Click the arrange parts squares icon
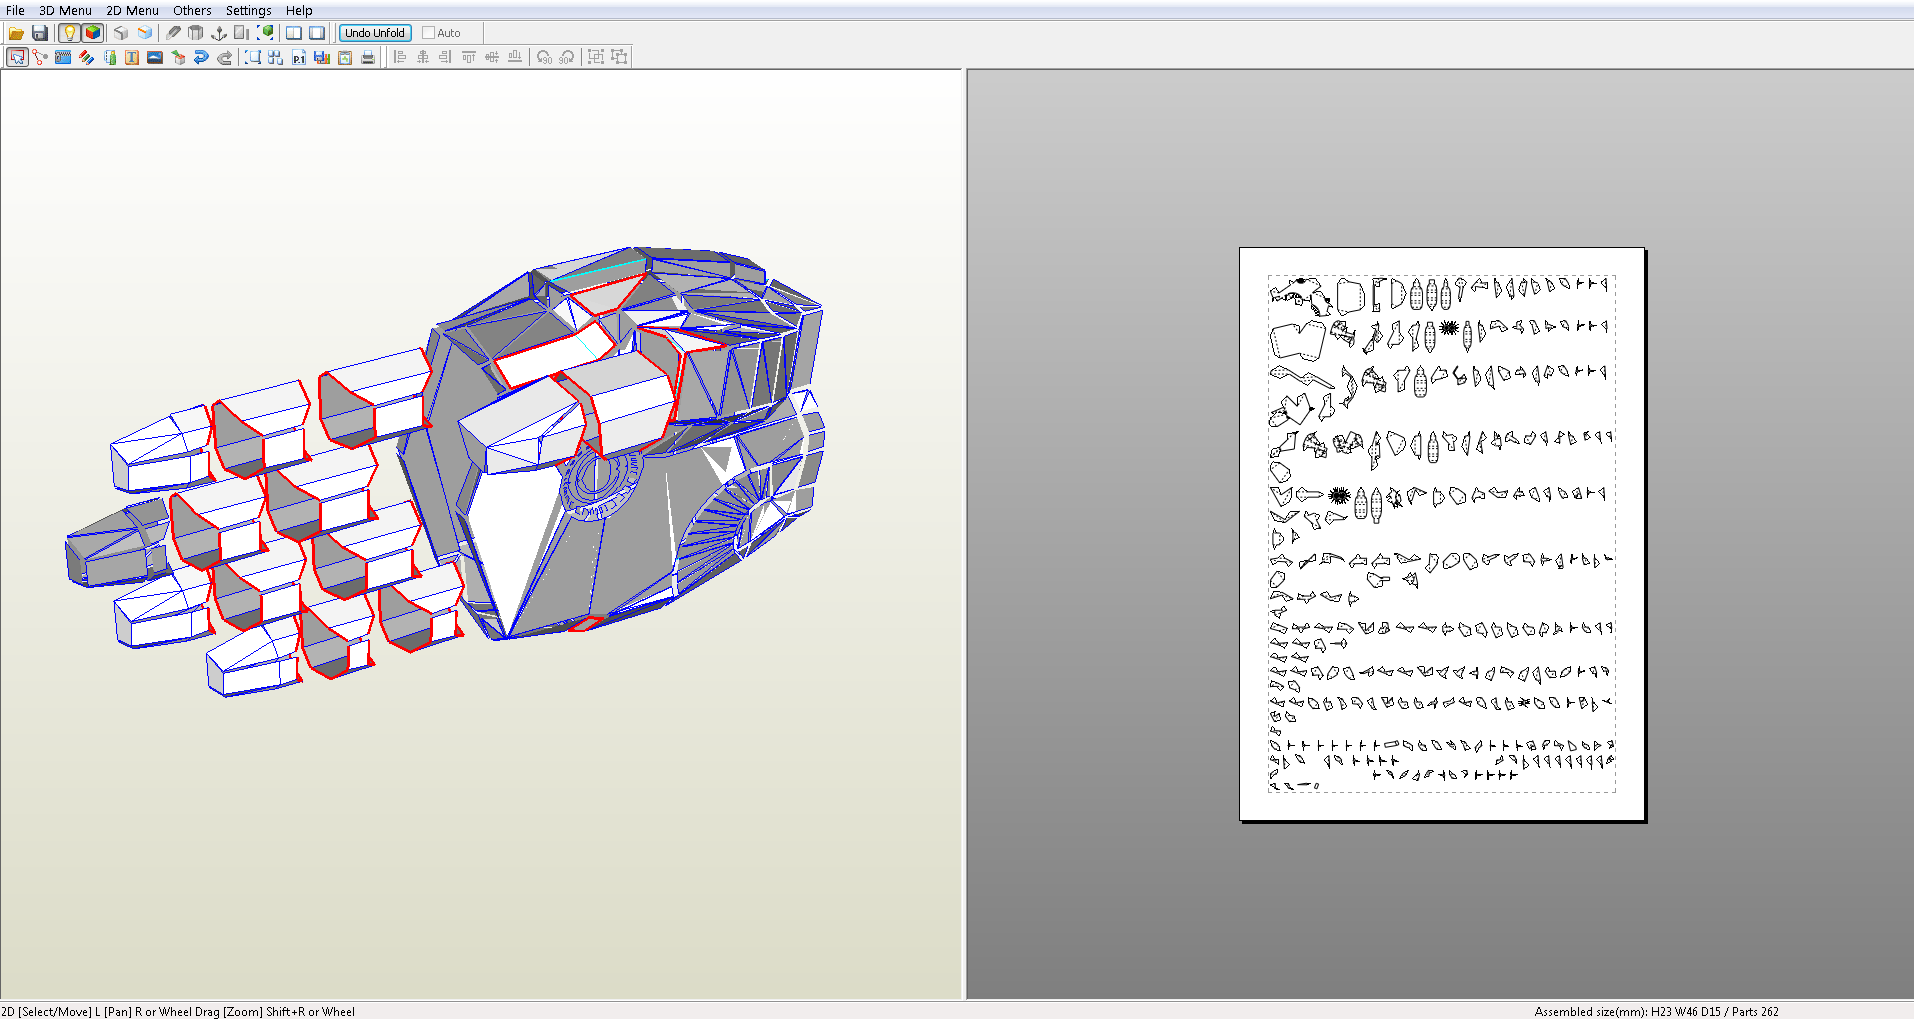 (276, 57)
